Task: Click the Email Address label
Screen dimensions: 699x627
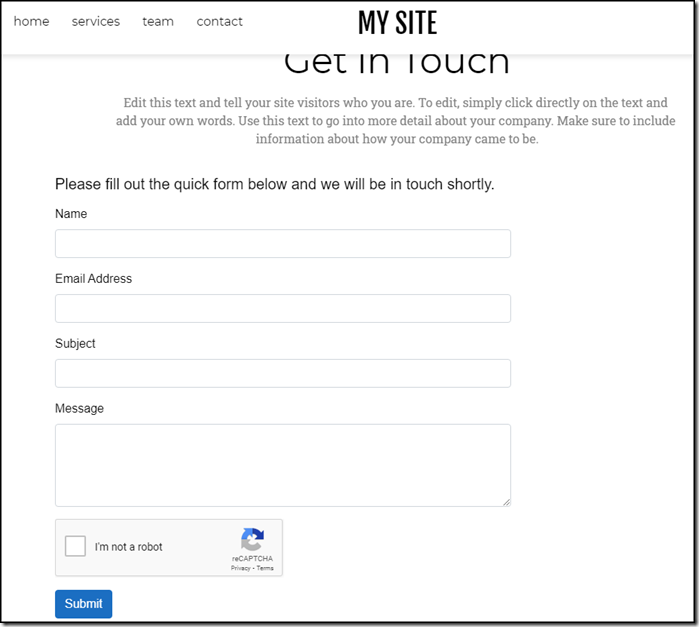Action: (x=94, y=279)
